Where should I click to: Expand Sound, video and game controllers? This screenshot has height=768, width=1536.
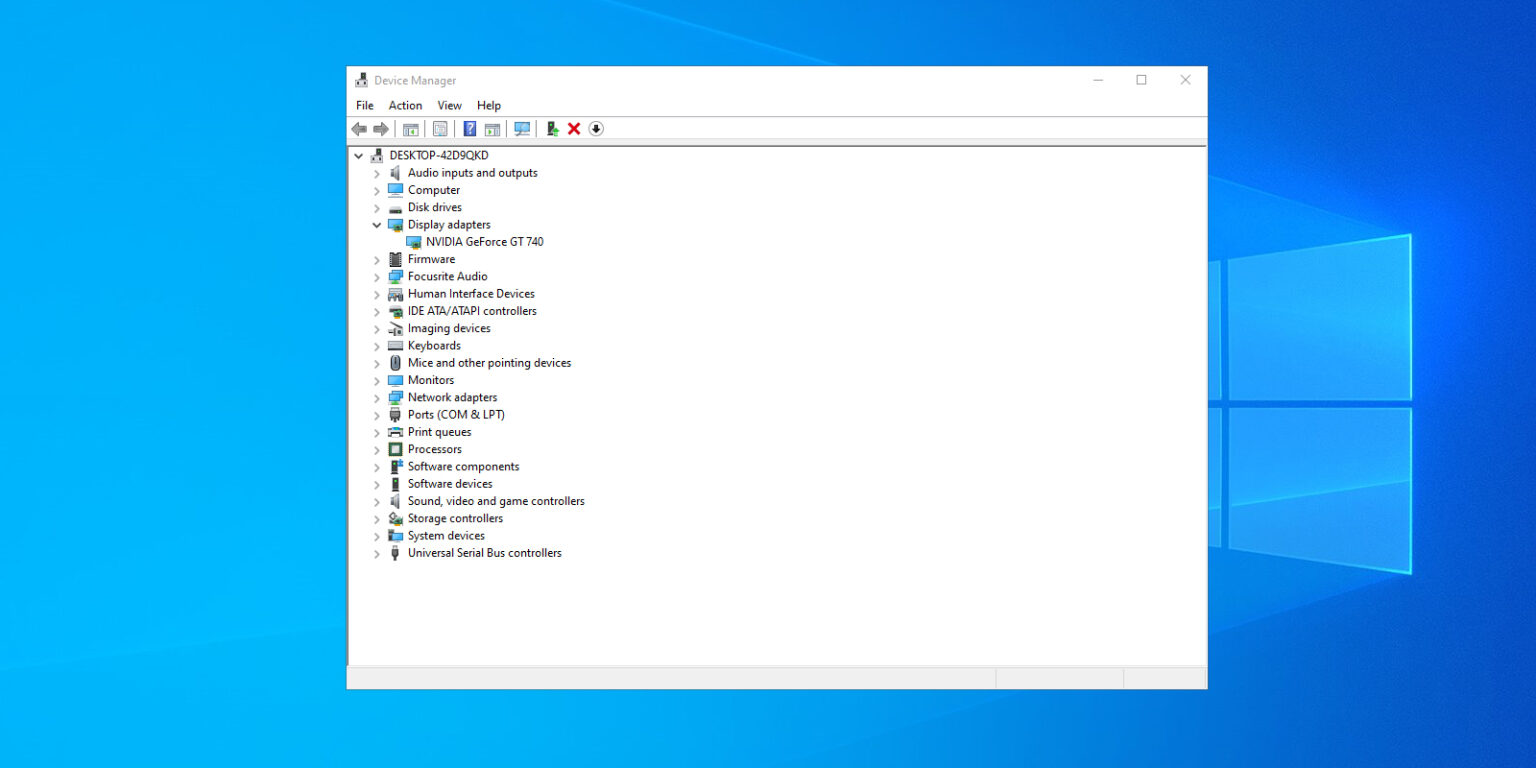[x=377, y=502]
